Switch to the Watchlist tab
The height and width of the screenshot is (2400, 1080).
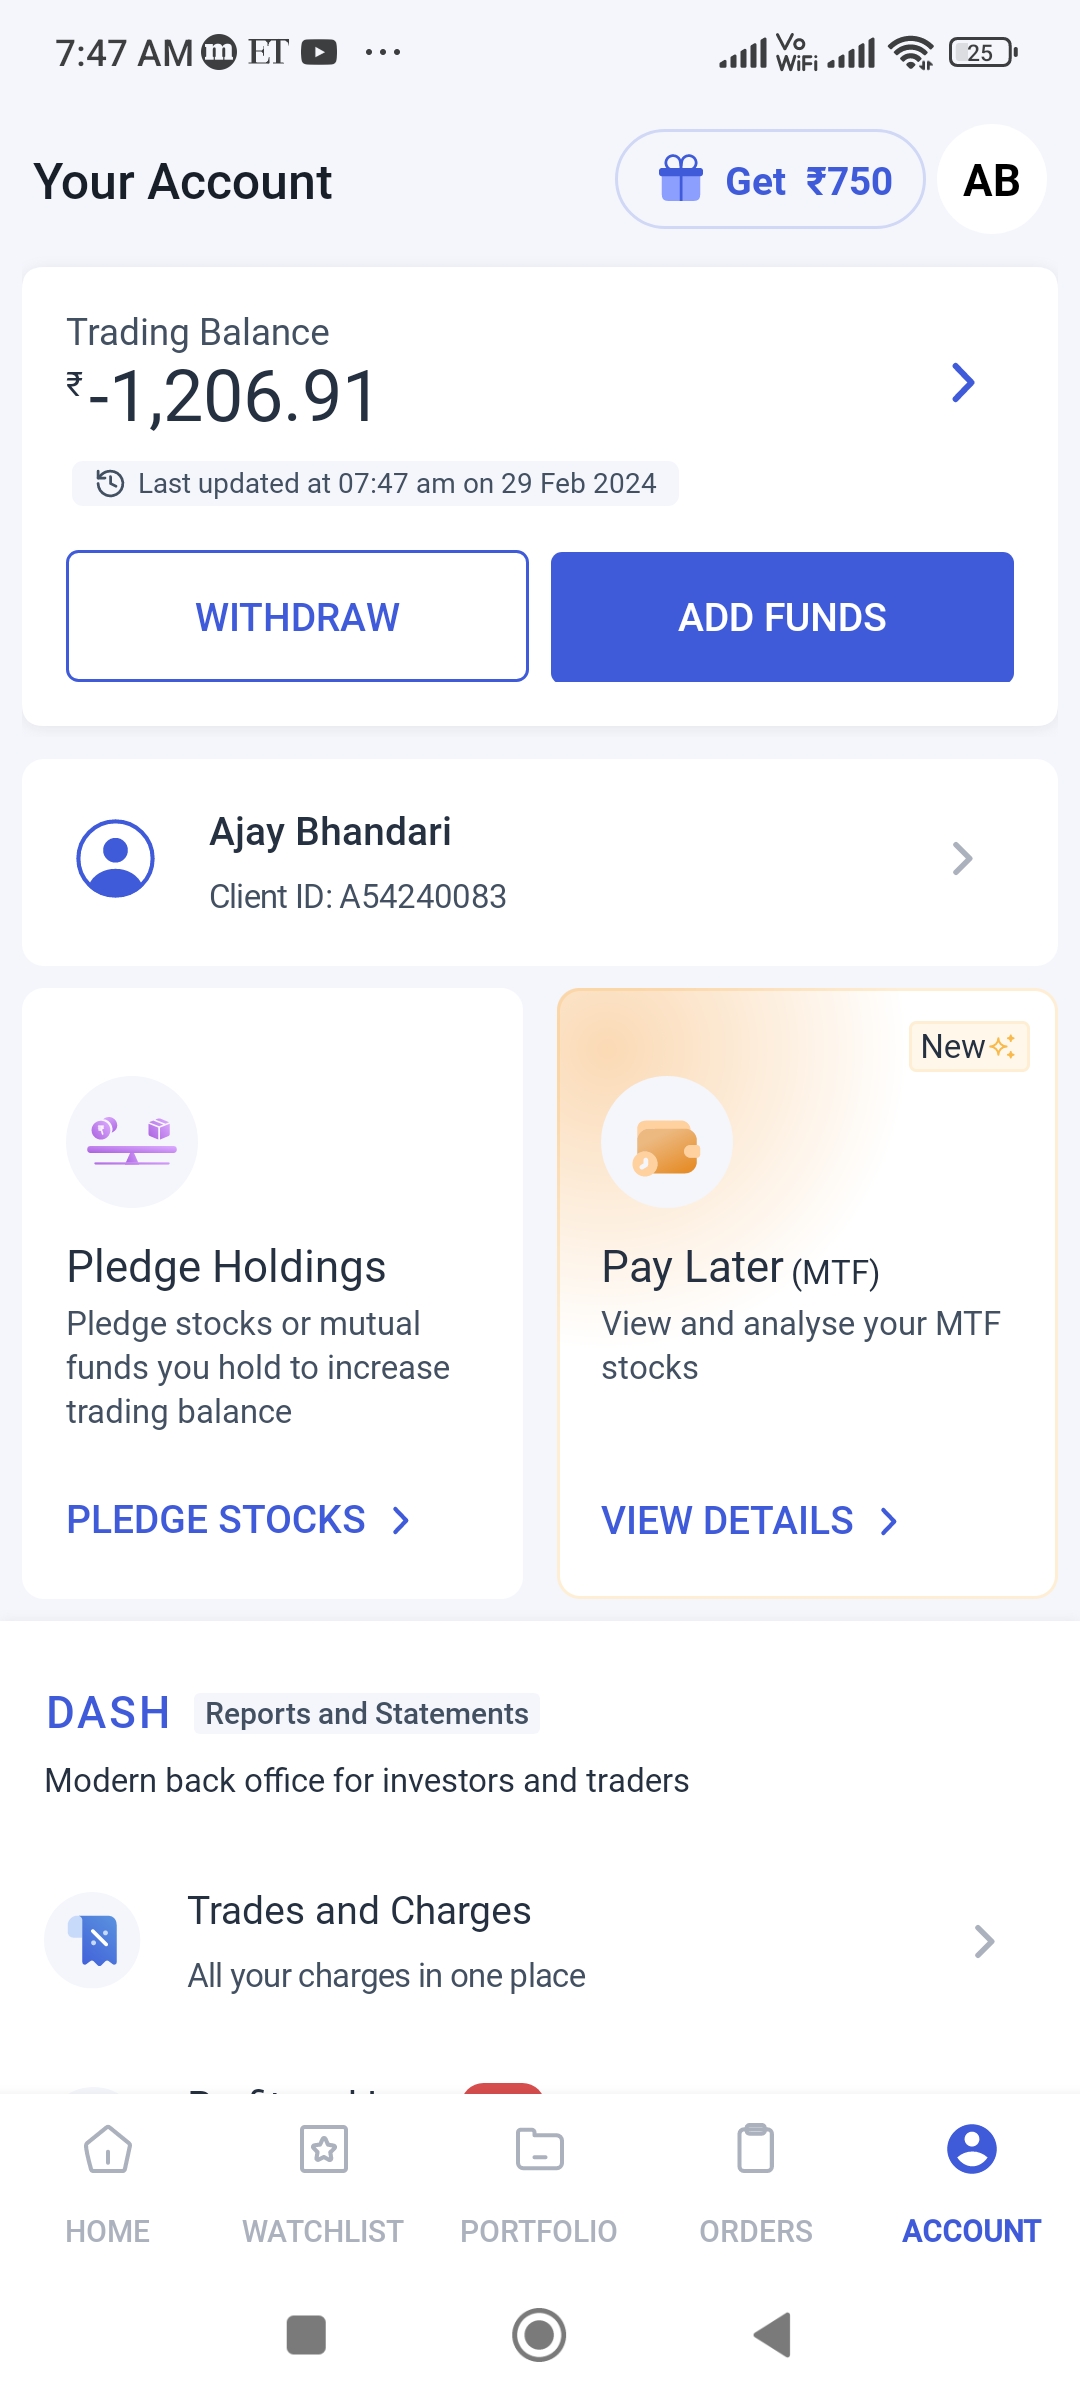(323, 2184)
